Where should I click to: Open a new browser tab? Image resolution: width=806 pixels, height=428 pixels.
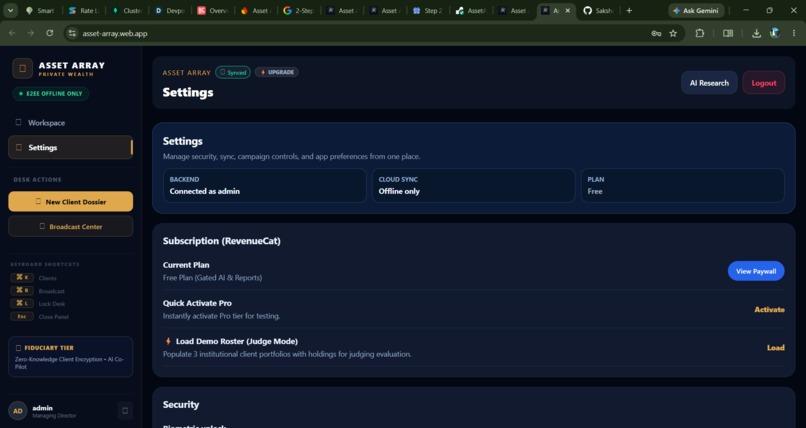(629, 10)
